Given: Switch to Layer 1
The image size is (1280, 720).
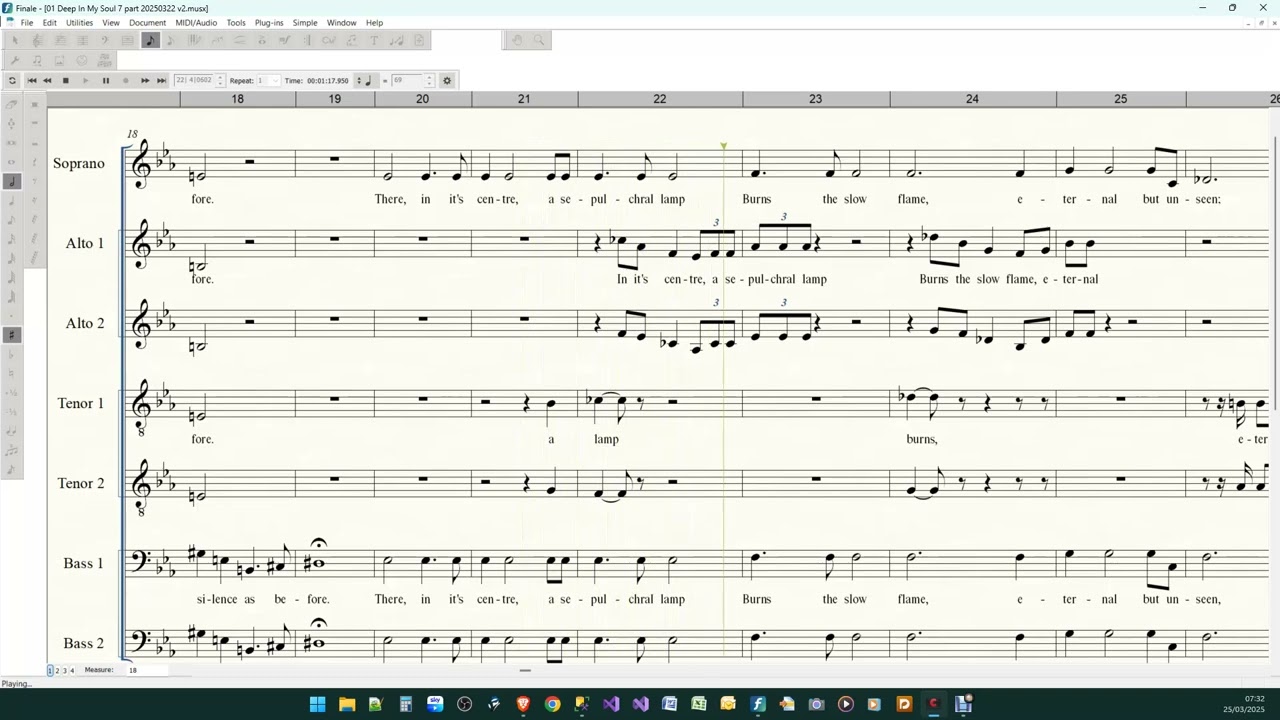Looking at the screenshot, I should click(50, 670).
